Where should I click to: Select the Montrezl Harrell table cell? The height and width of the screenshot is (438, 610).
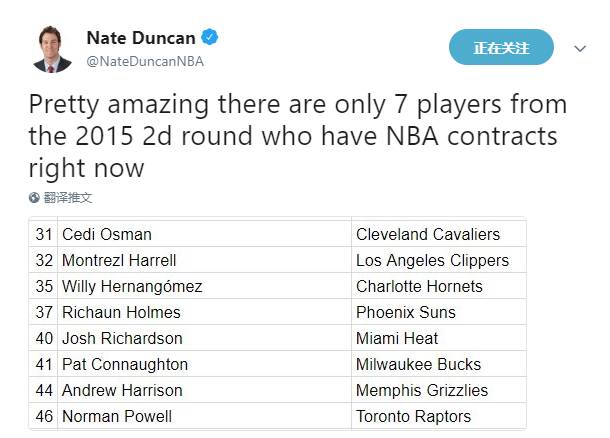pos(118,260)
